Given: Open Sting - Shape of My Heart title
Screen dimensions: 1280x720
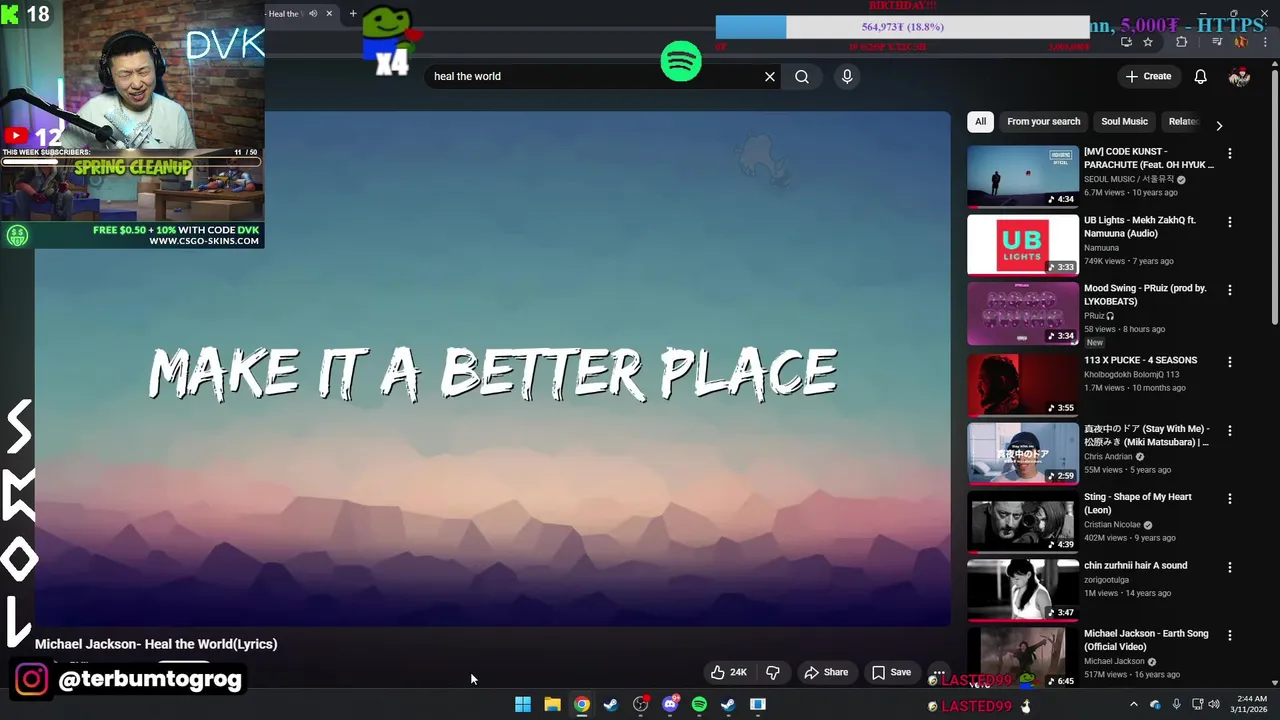Looking at the screenshot, I should click(1138, 503).
